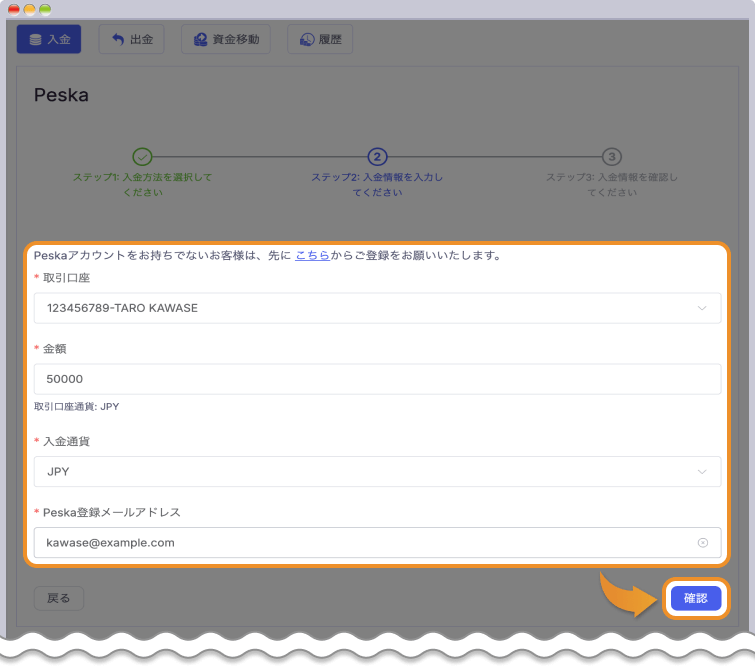
Task: Minimize the window with the yellow button
Action: [x=29, y=9]
